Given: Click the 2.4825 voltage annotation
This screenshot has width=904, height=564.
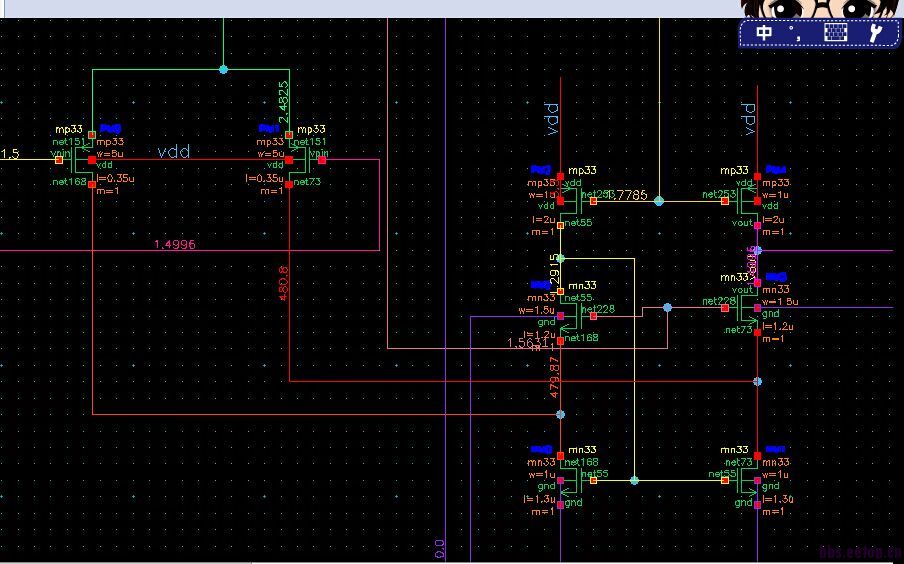Looking at the screenshot, I should point(283,101).
